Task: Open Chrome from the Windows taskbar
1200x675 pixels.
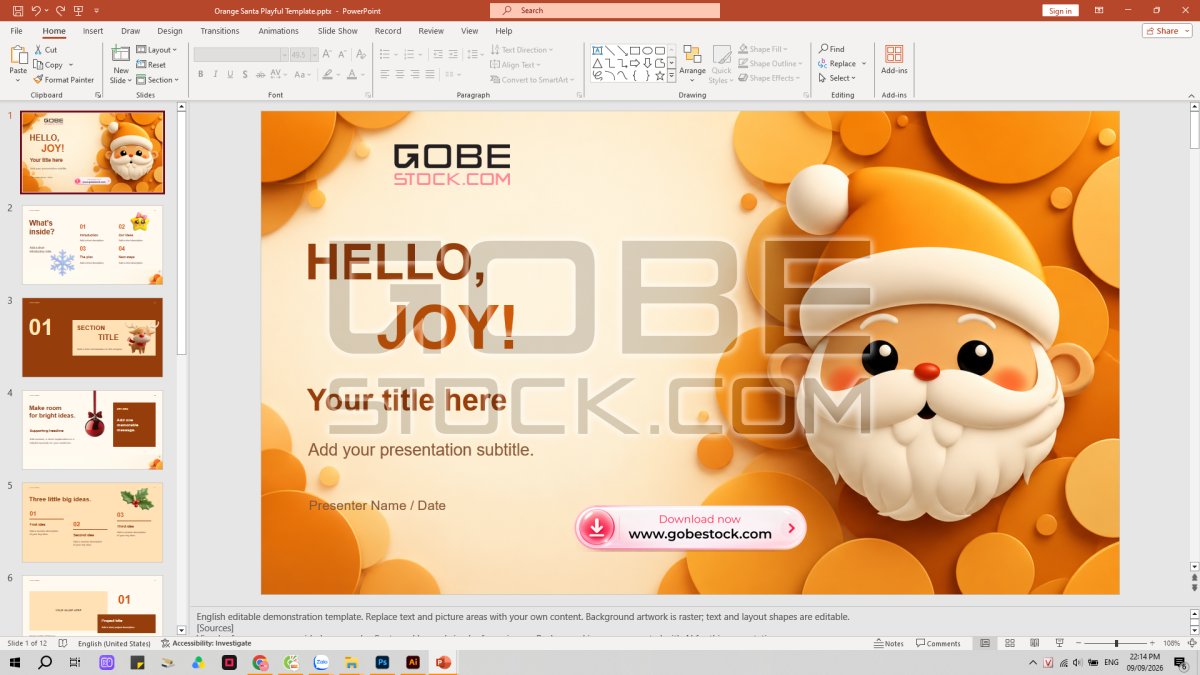Action: (260, 662)
